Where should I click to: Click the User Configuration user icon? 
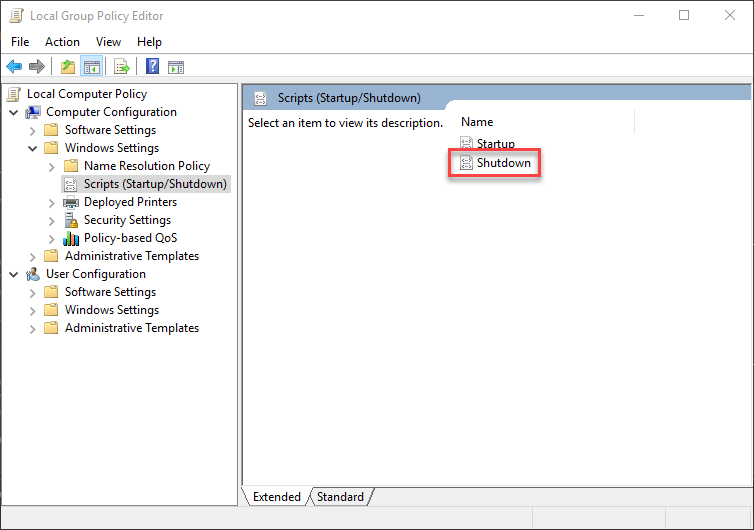[33, 274]
